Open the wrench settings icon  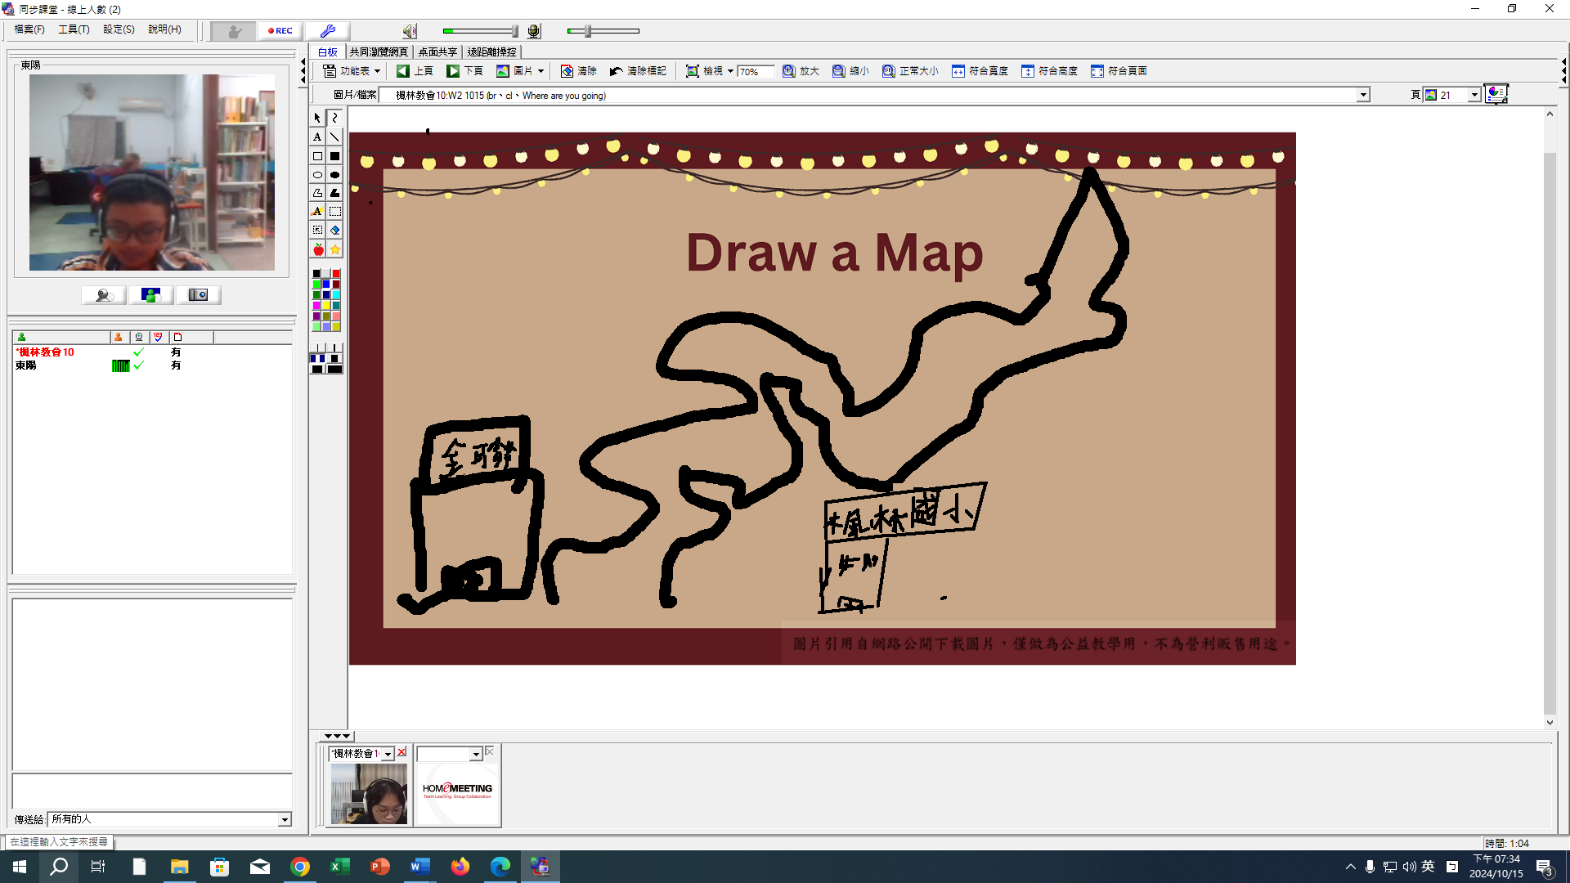(x=327, y=31)
